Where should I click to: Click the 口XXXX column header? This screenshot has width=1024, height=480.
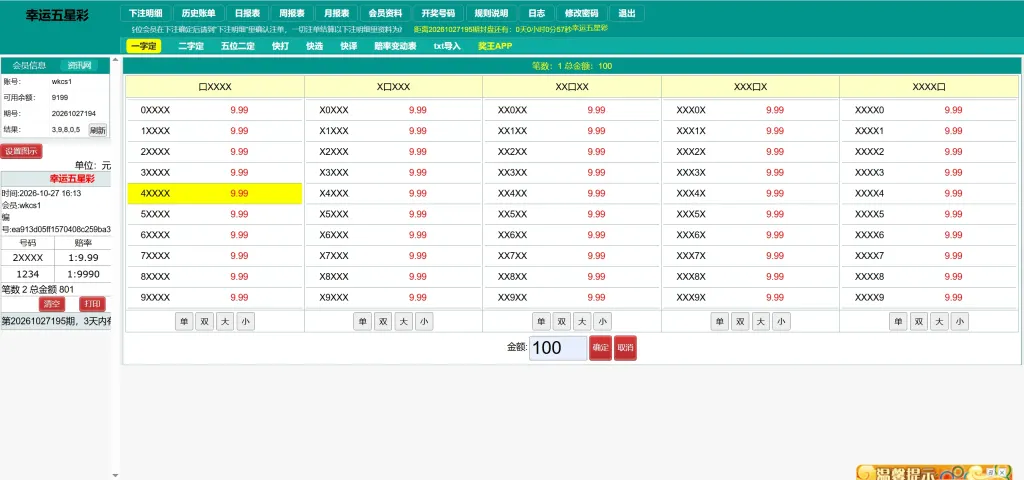click(215, 87)
